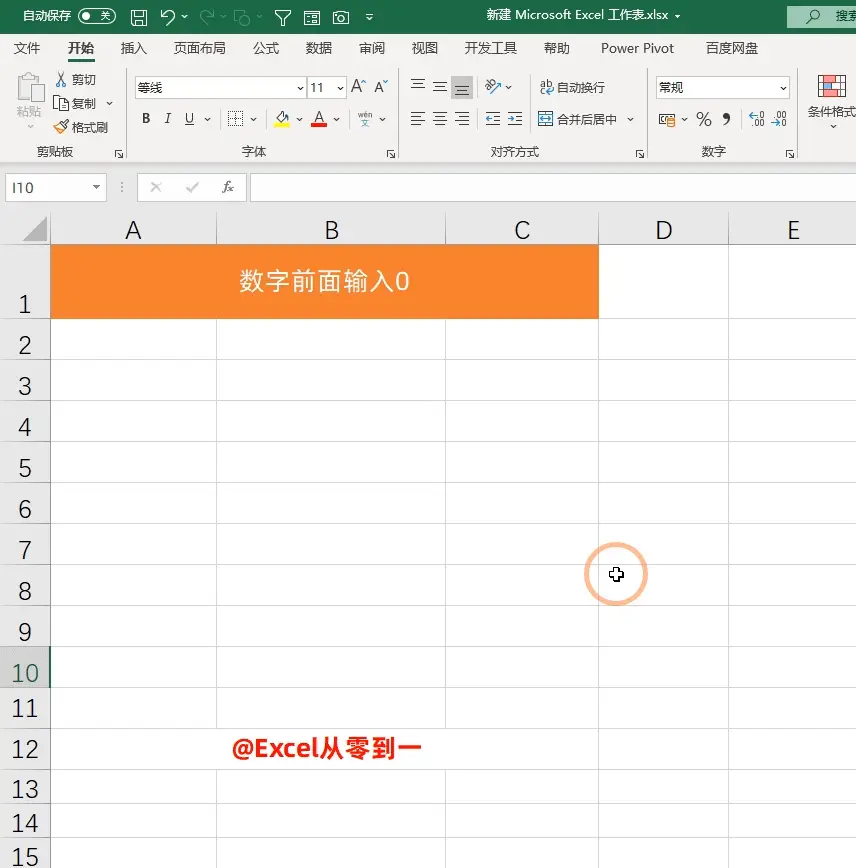This screenshot has height=868, width=856.
Task: Open the 常规 number format dropdown
Action: point(783,87)
